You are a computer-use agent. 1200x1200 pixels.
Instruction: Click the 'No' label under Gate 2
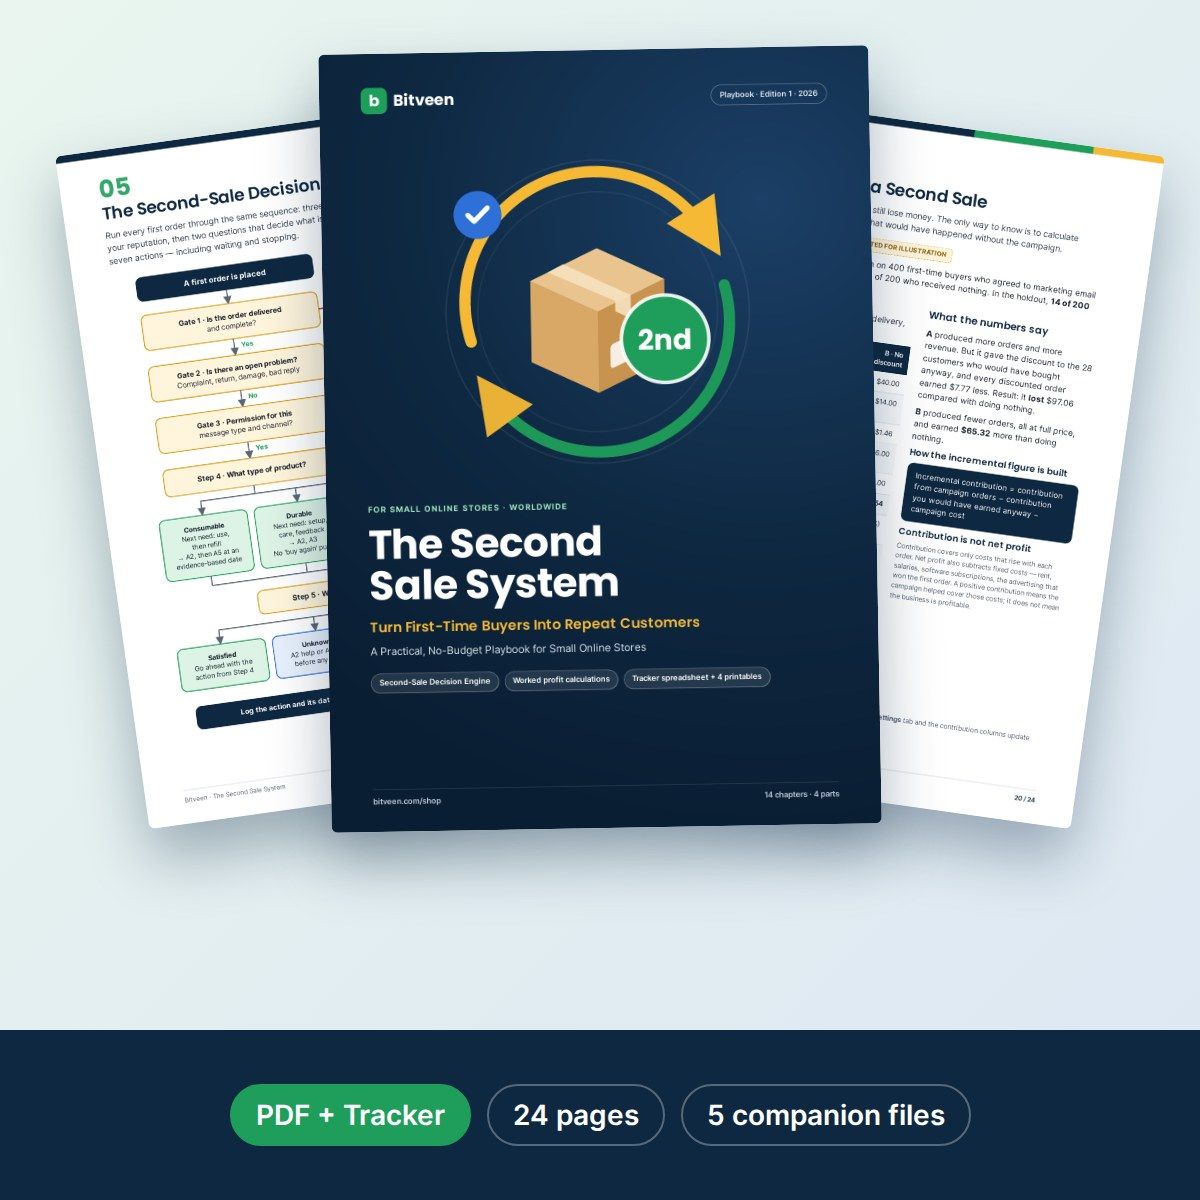click(253, 396)
